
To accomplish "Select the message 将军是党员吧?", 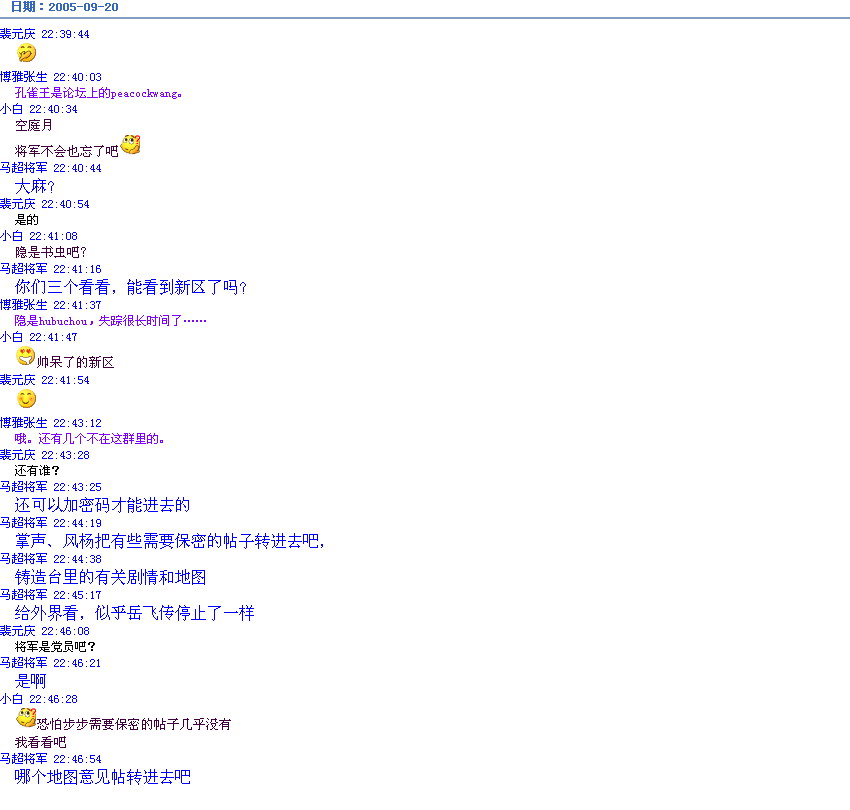I will (55, 647).
